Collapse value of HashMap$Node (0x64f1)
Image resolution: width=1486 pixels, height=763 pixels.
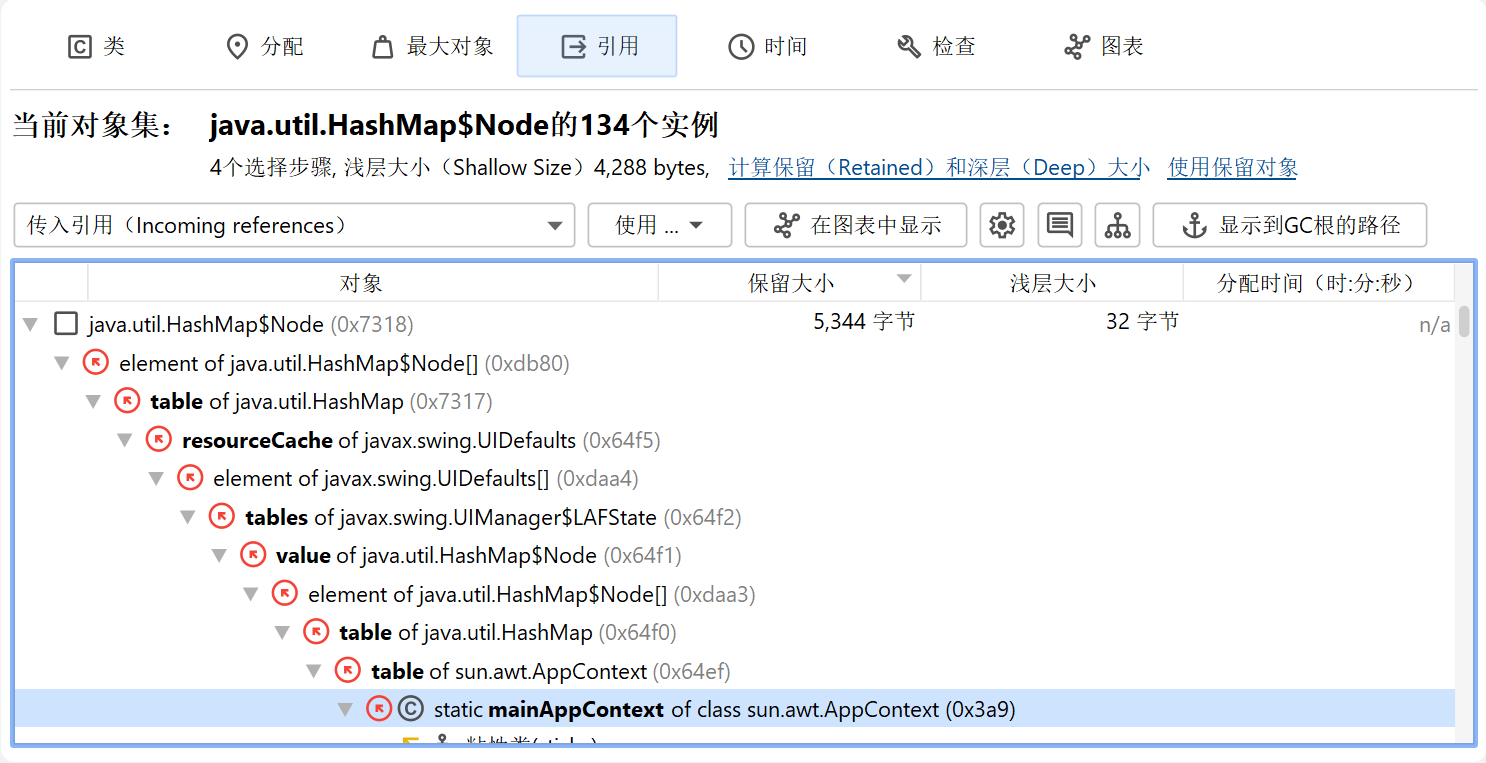[x=220, y=556]
